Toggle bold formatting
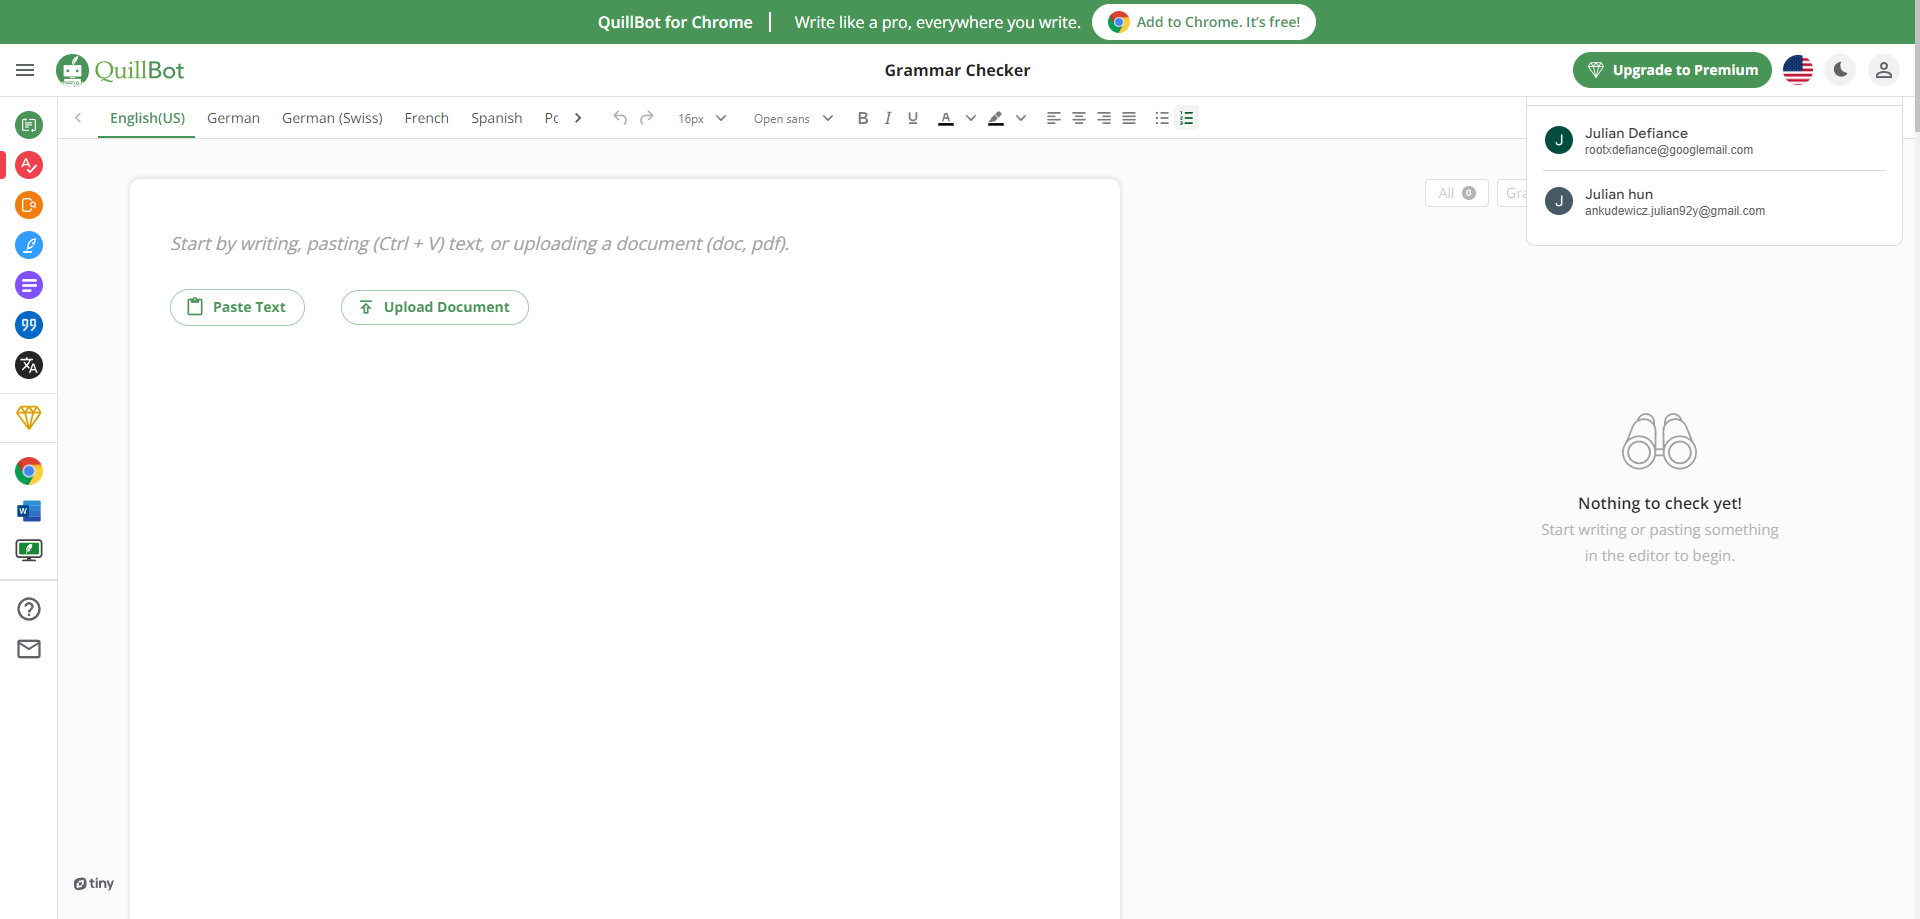Viewport: 1920px width, 919px height. click(x=863, y=118)
